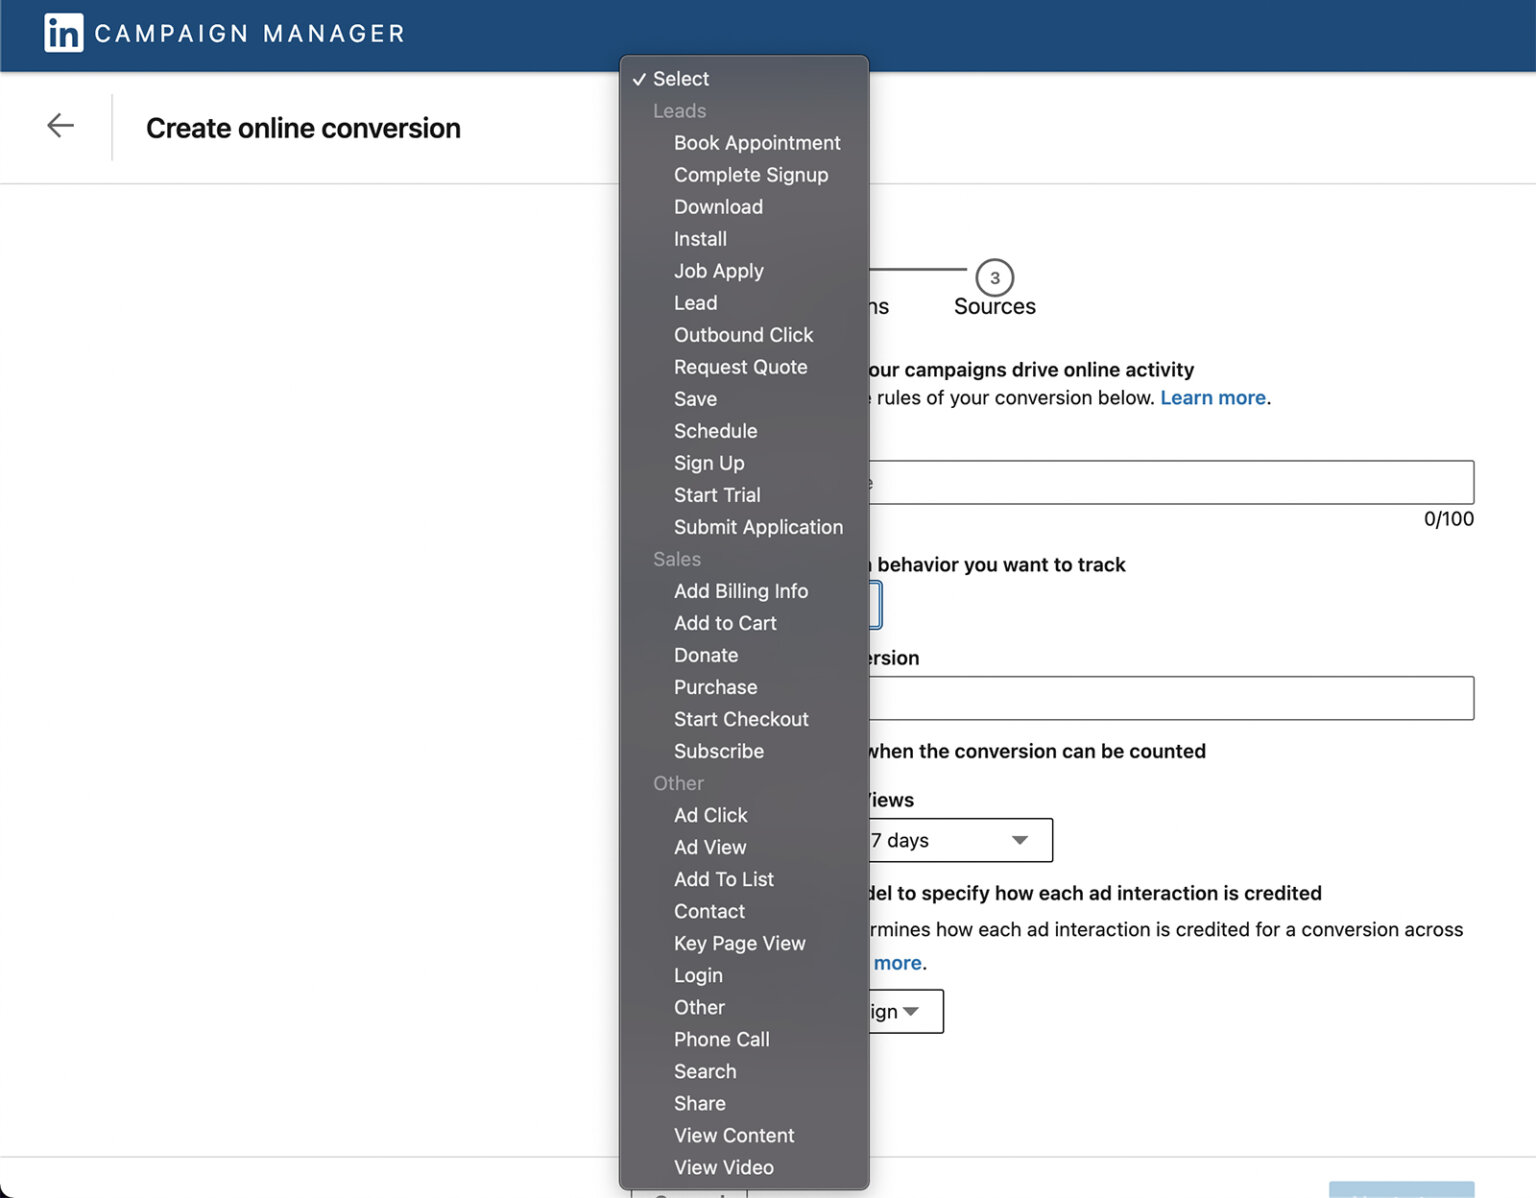Select Phone Call in the list
The image size is (1536, 1198).
click(x=721, y=1039)
